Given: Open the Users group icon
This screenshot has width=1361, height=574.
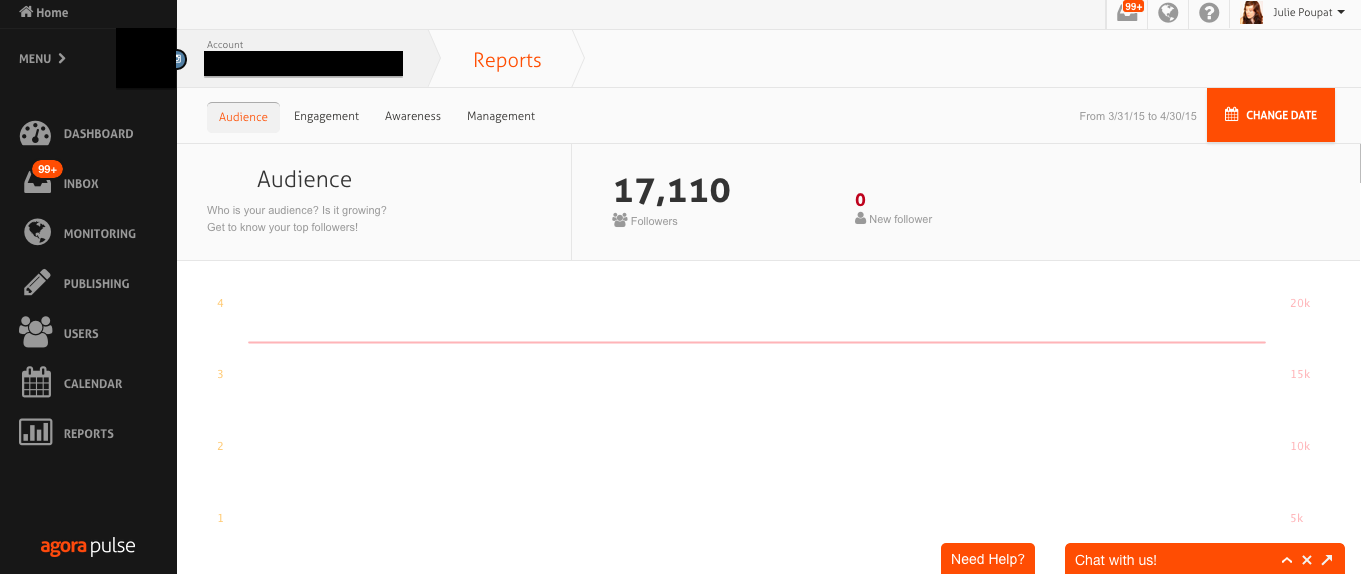Looking at the screenshot, I should click(x=36, y=333).
